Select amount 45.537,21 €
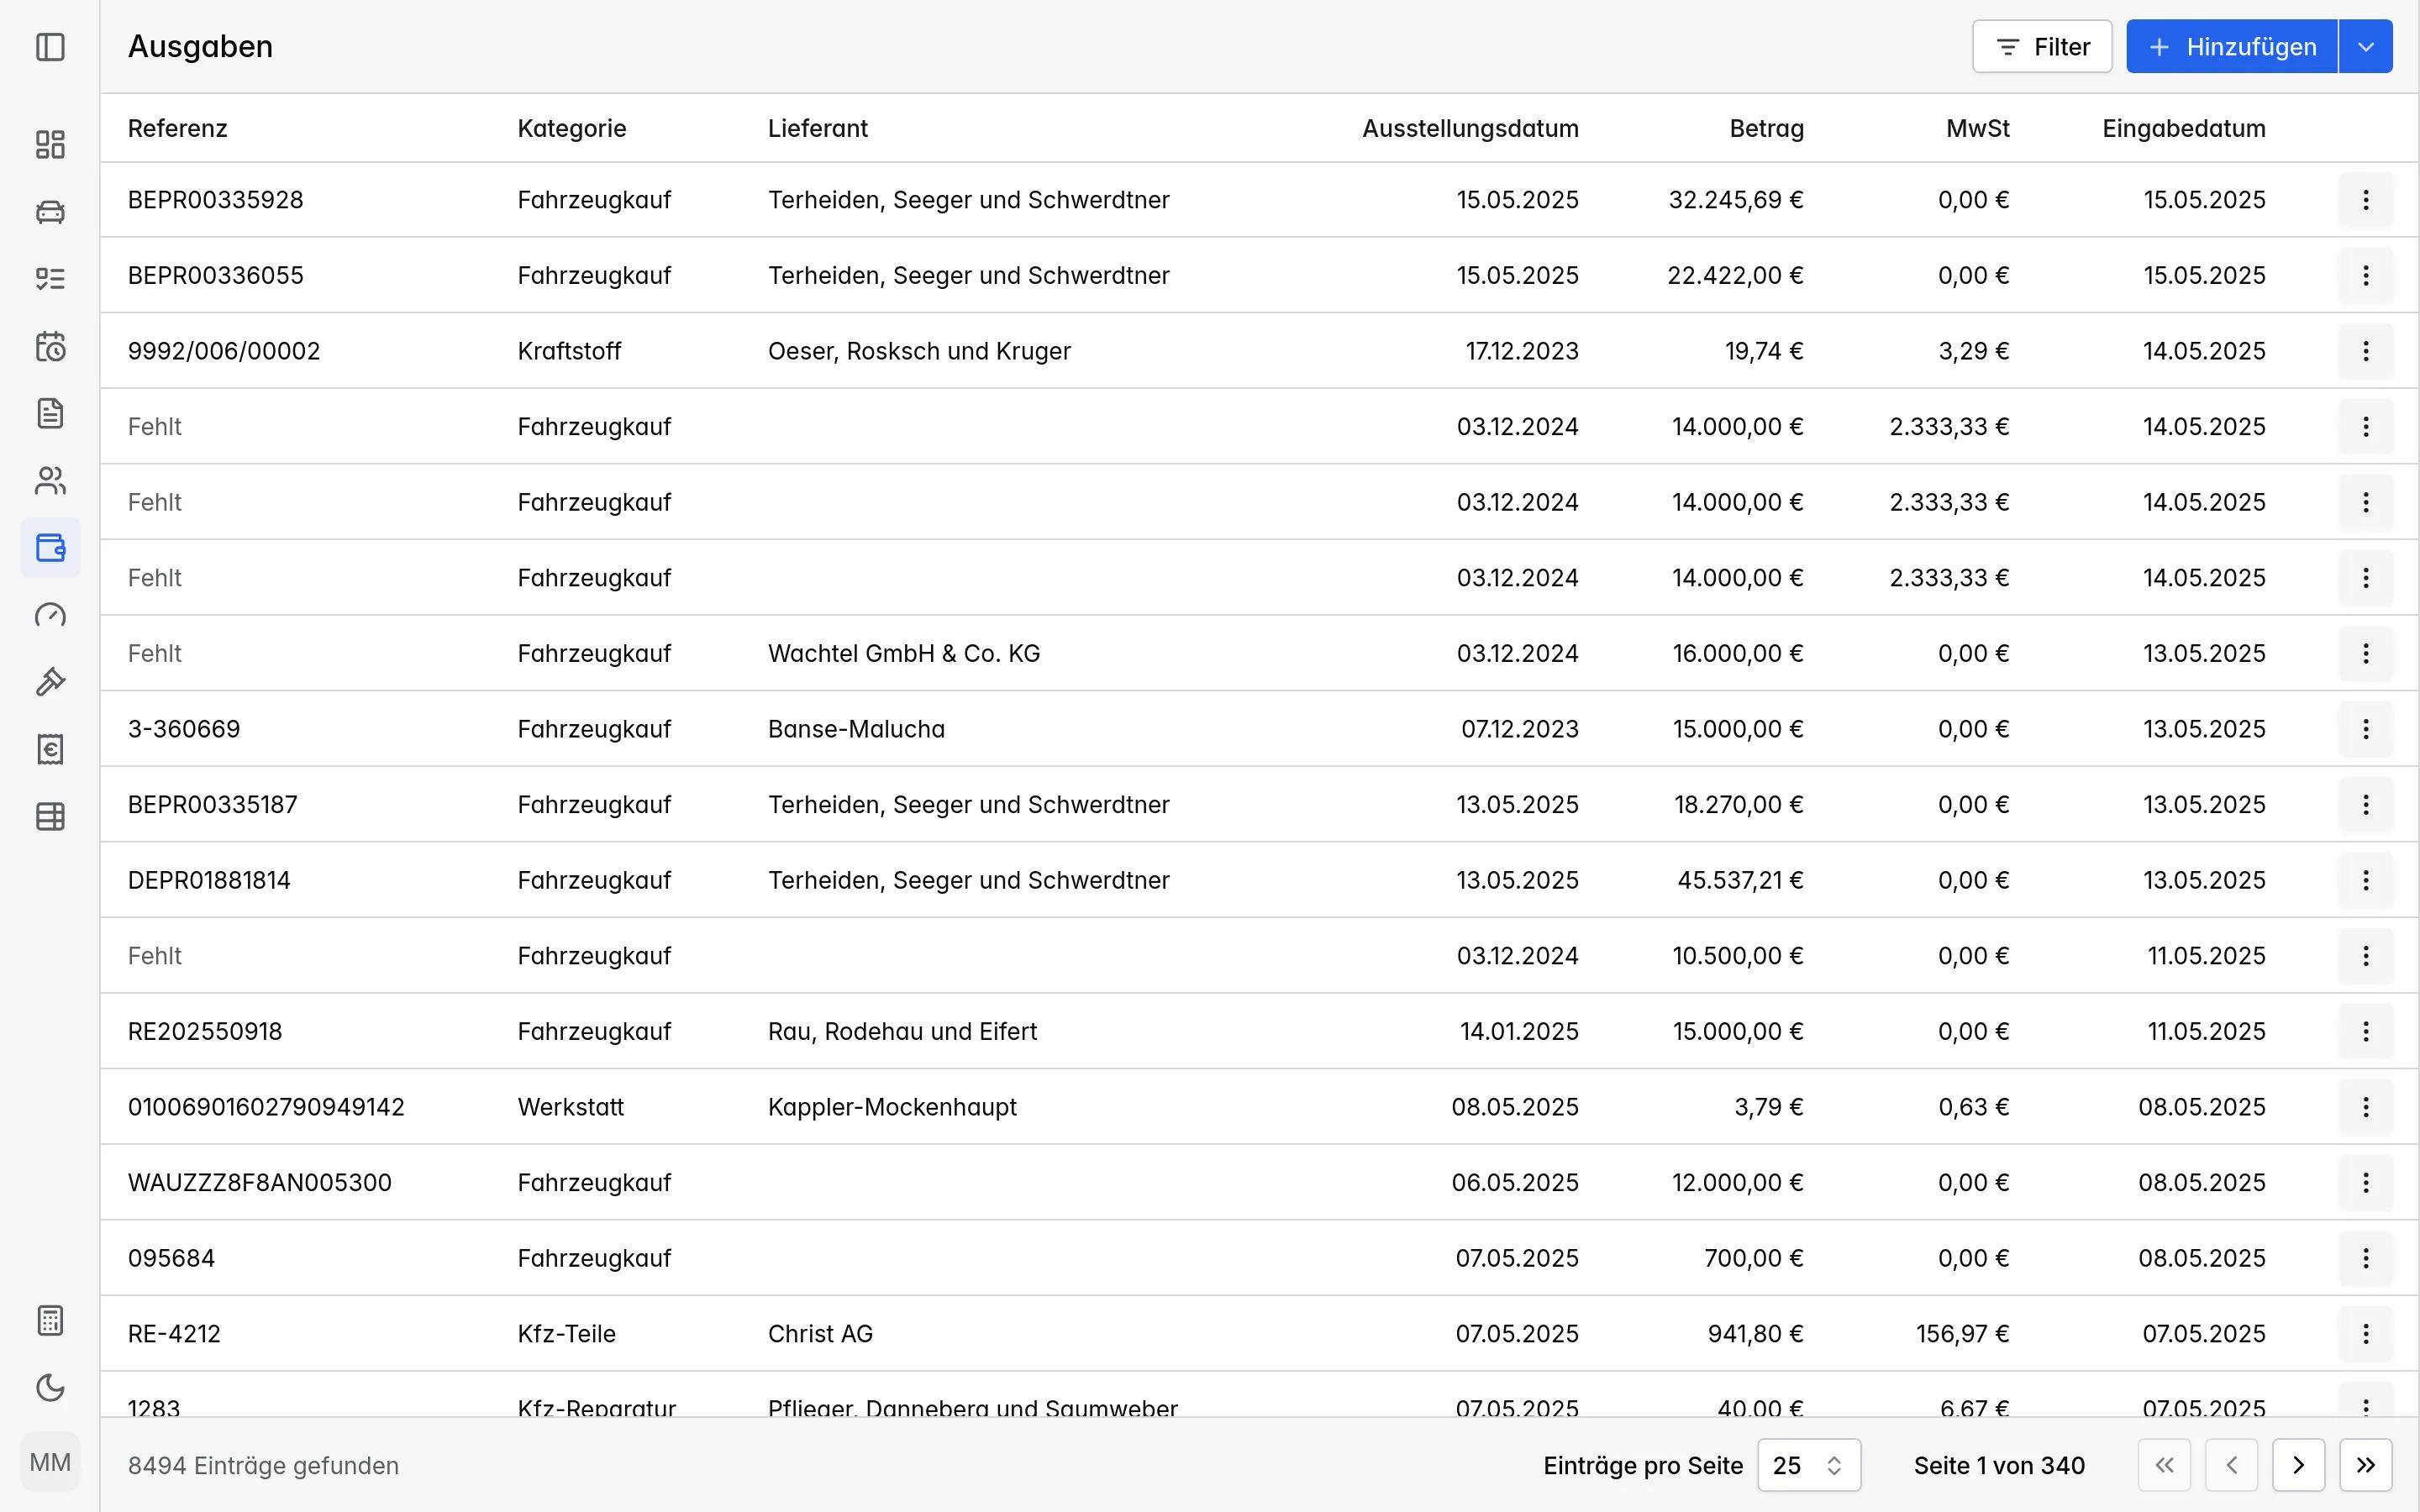The height and width of the screenshot is (1512, 2420). point(1740,880)
